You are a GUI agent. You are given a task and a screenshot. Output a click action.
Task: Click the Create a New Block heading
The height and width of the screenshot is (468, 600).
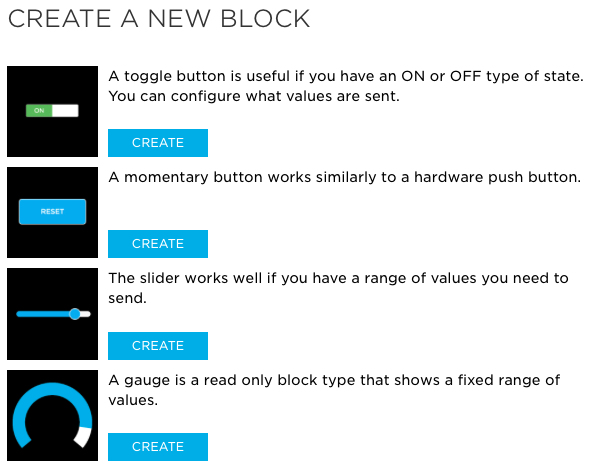[159, 19]
